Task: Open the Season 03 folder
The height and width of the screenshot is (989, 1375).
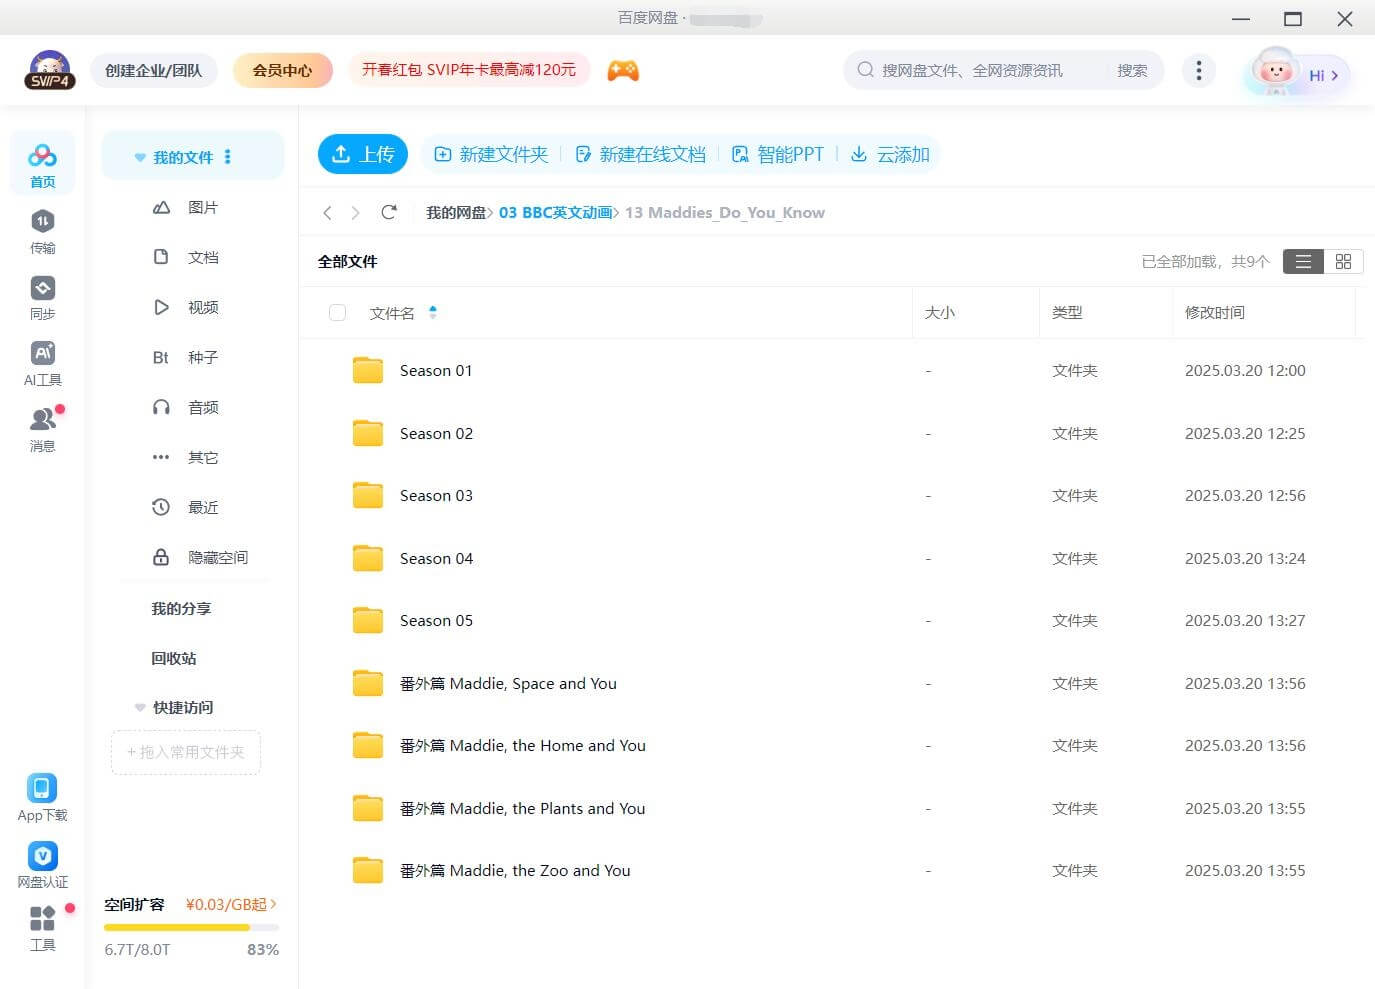Action: 436,495
